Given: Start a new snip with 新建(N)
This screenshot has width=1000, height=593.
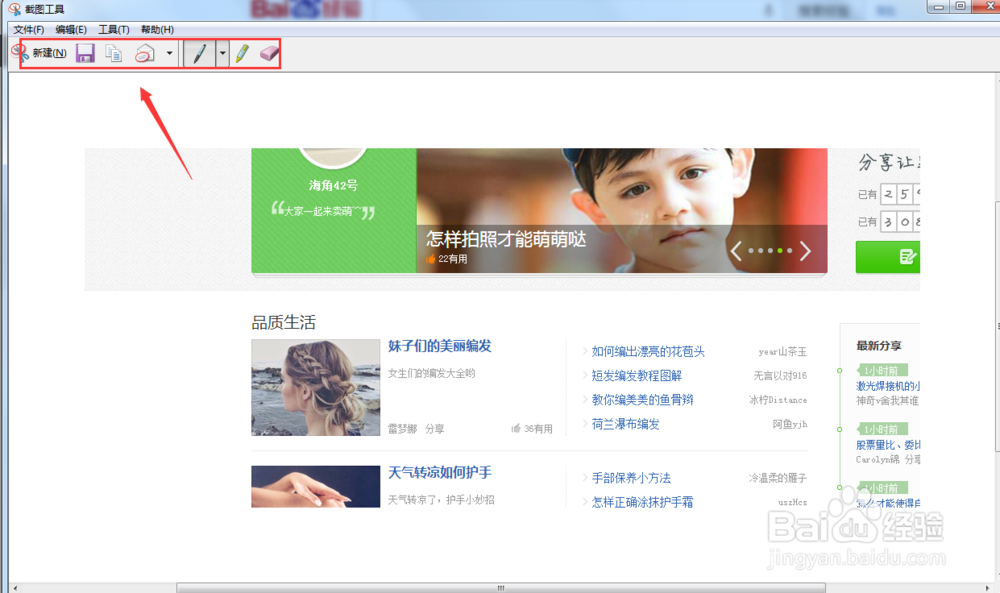Looking at the screenshot, I should pos(44,53).
